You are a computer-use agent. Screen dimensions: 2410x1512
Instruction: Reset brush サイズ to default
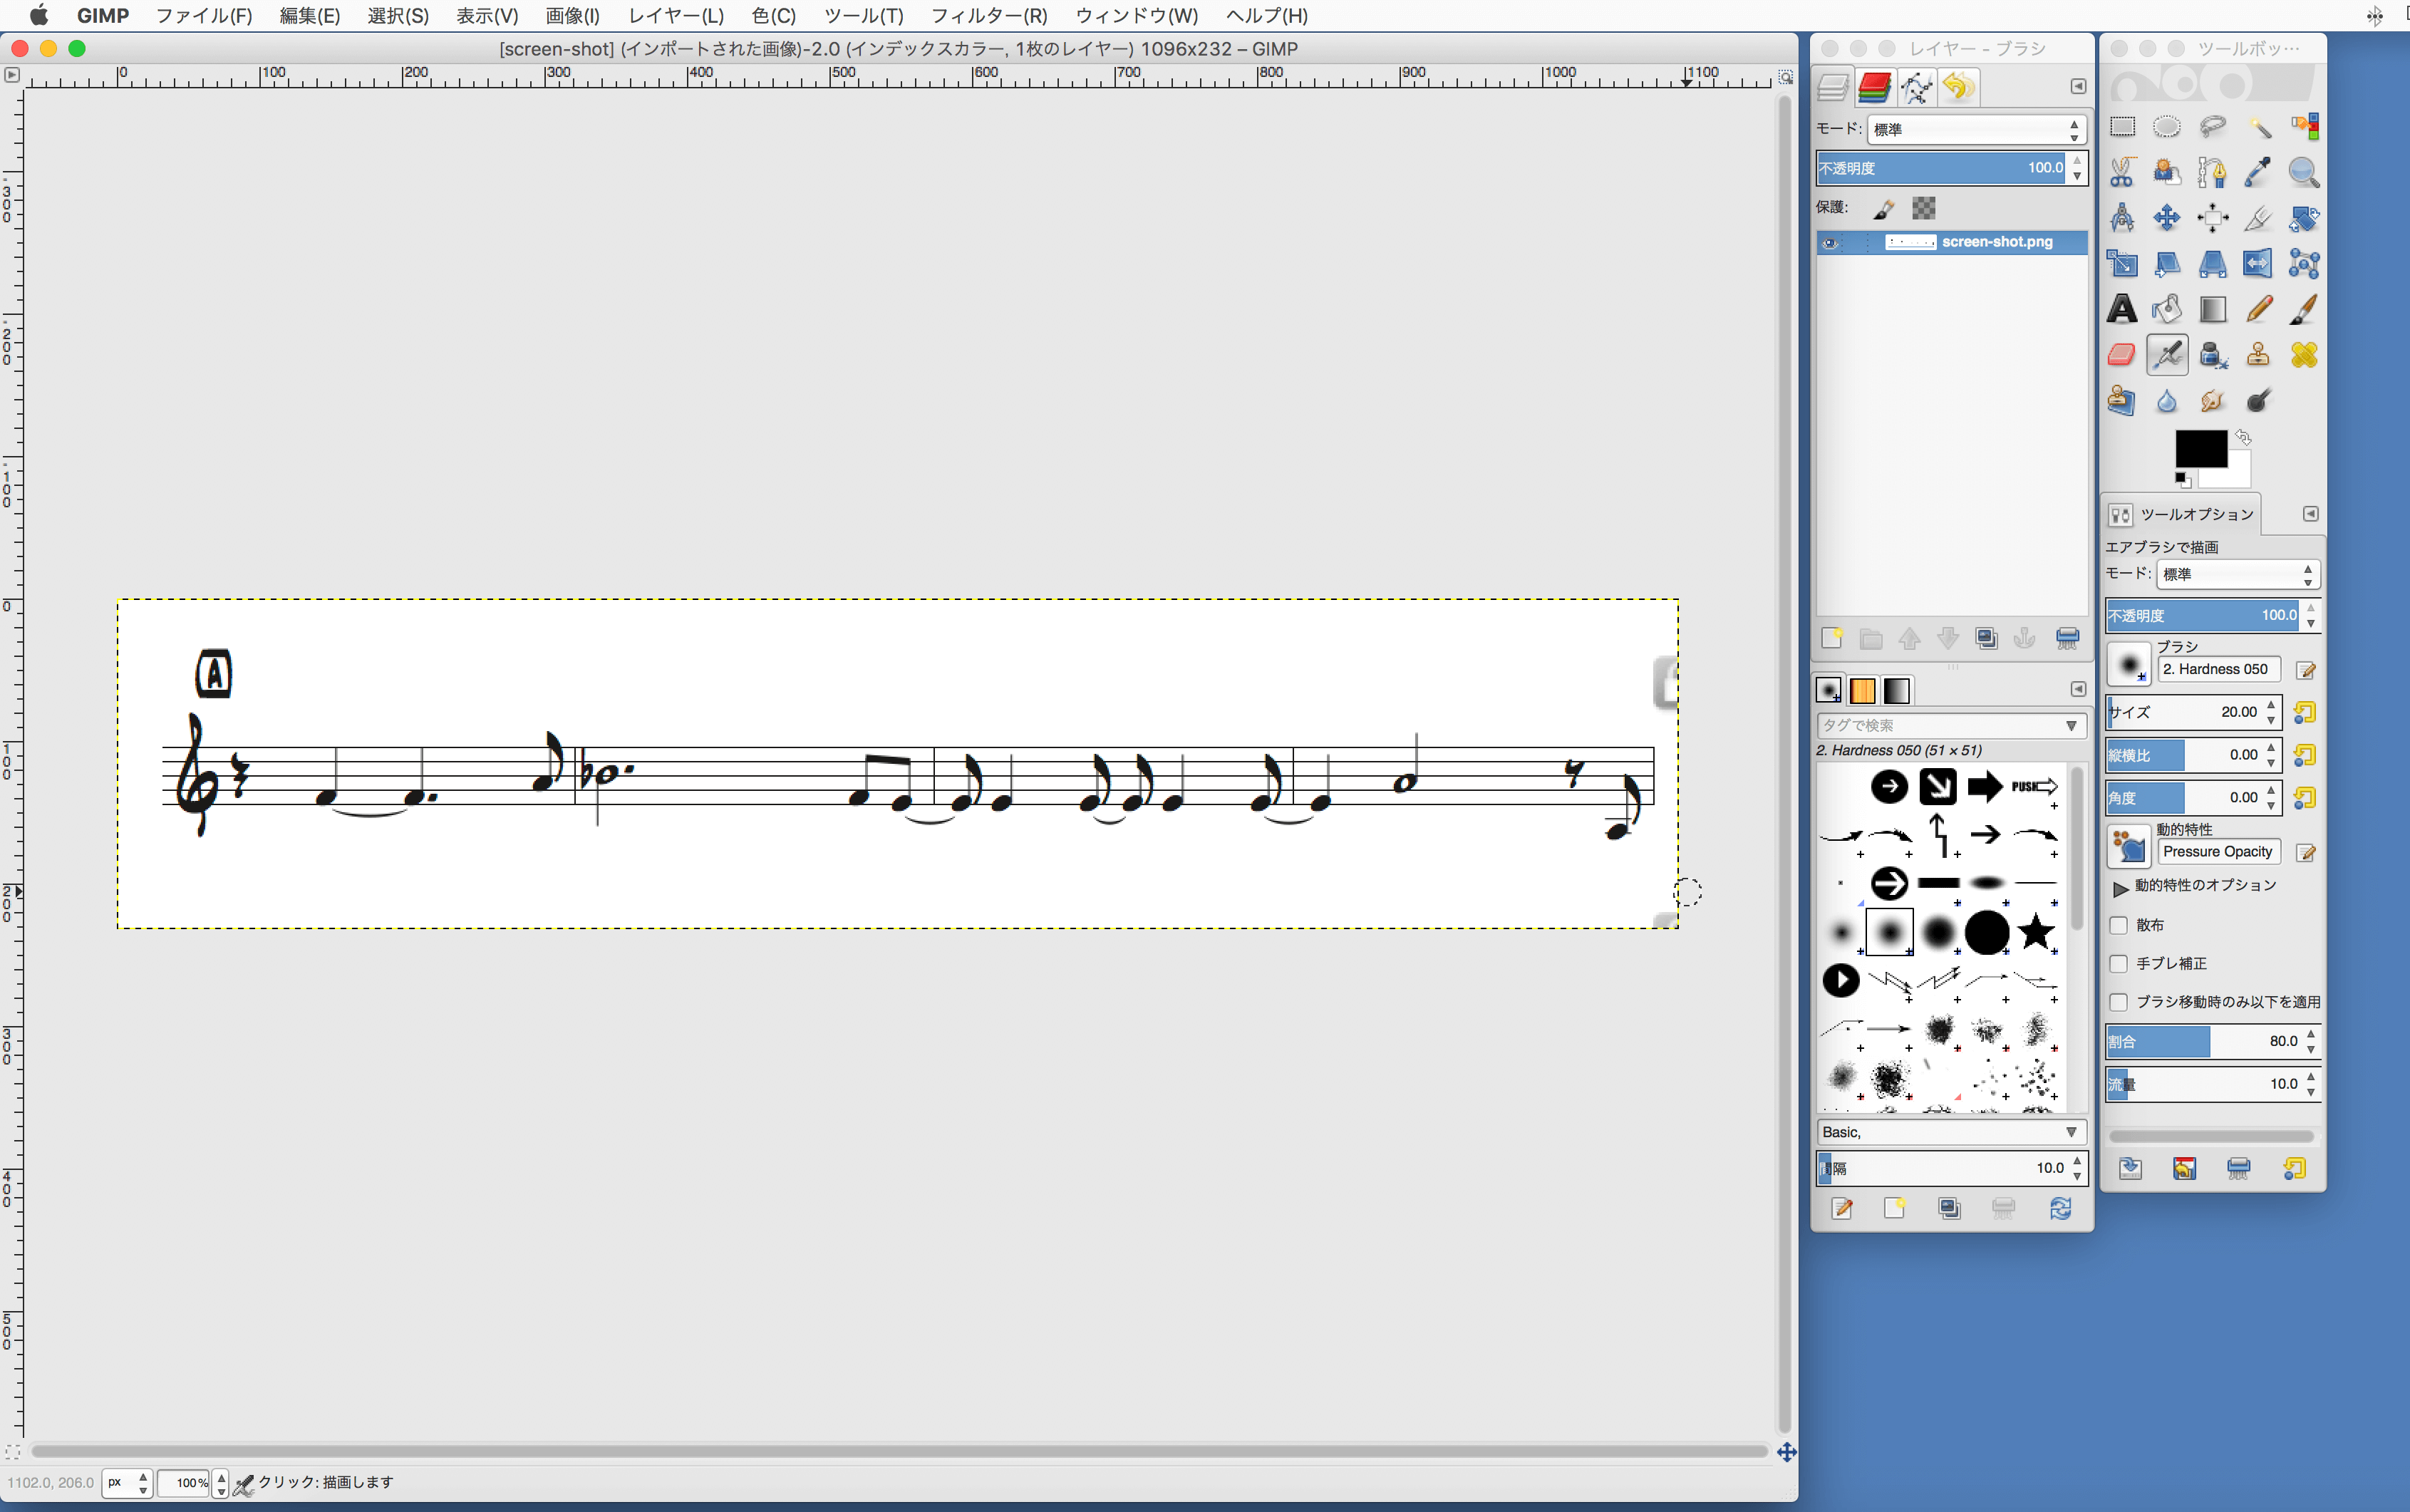[2304, 712]
